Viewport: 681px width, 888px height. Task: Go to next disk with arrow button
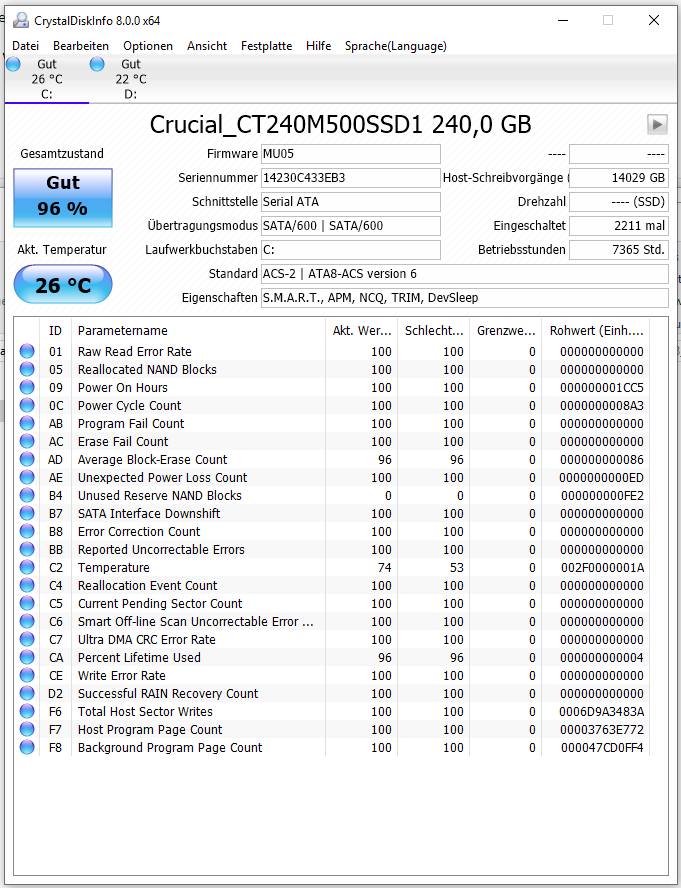point(657,124)
